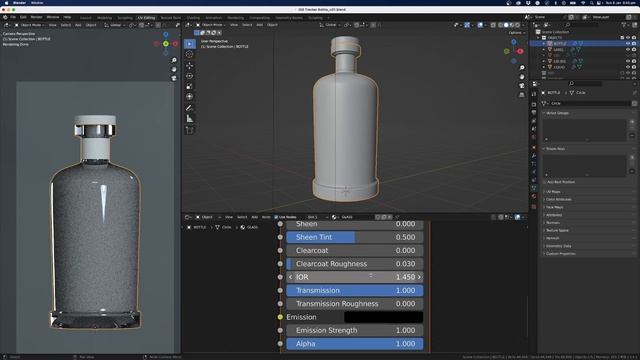Open the Render menu

coord(36,18)
